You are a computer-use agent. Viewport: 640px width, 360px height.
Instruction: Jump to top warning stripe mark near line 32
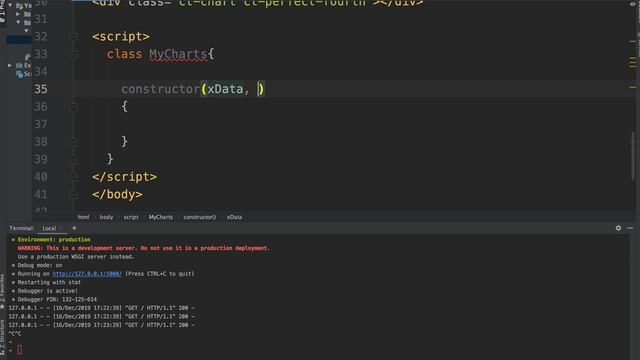click(x=632, y=41)
